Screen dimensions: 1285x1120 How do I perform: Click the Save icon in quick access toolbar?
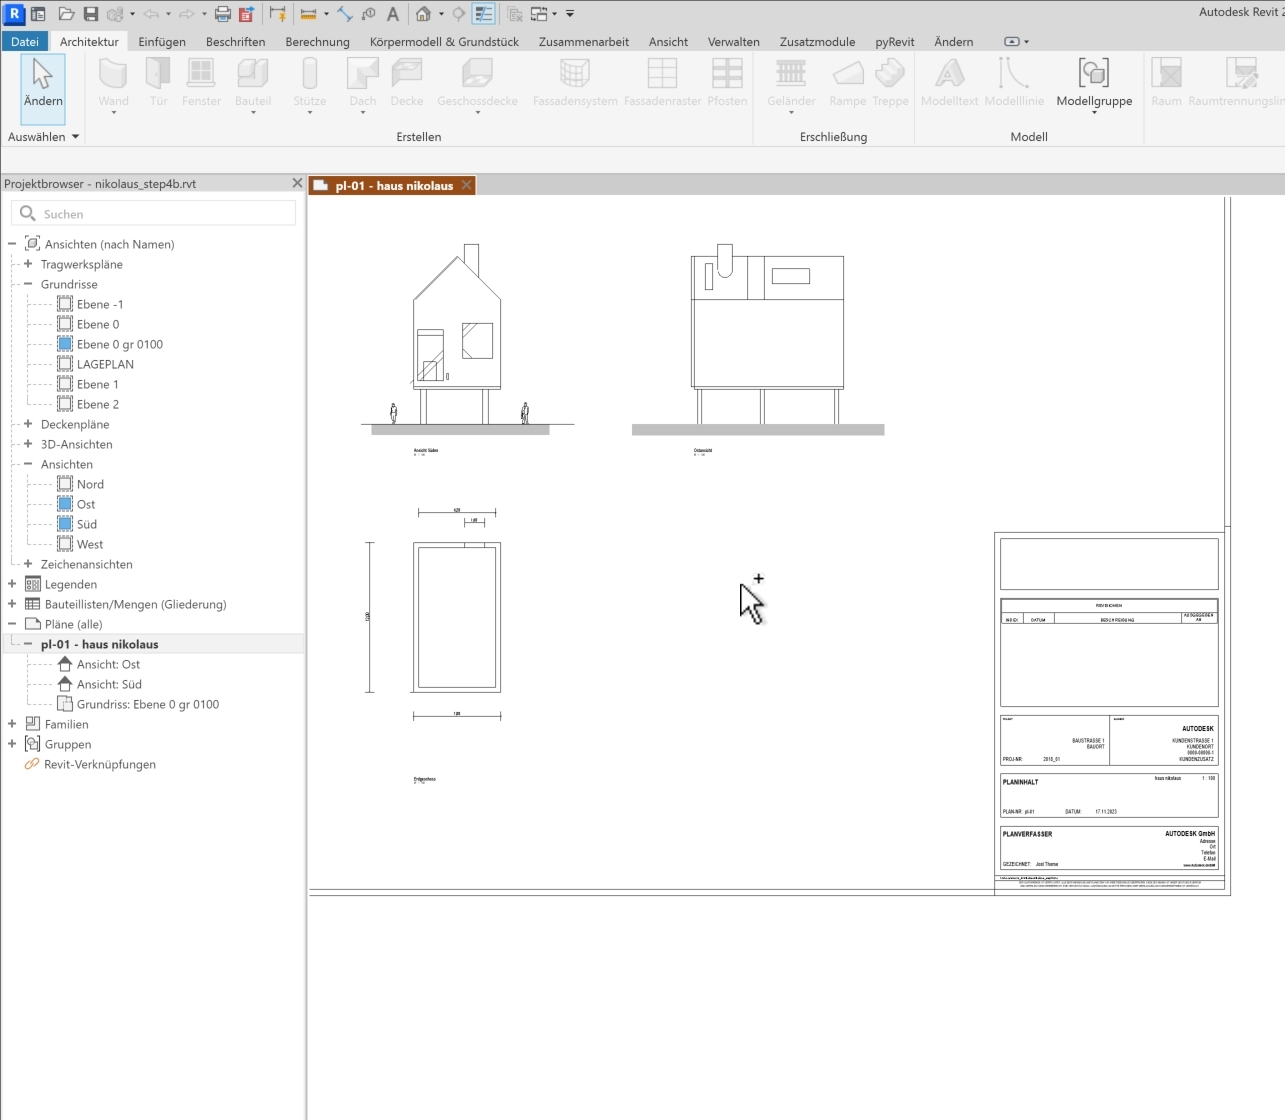pos(91,14)
